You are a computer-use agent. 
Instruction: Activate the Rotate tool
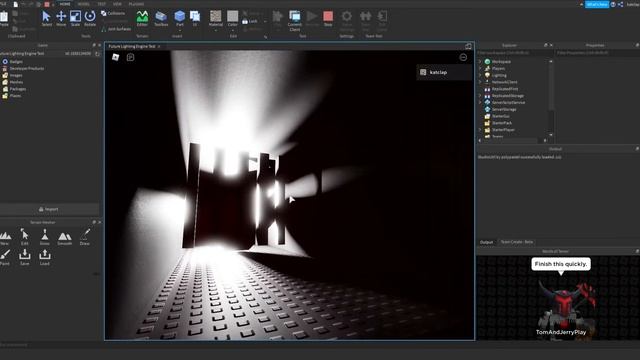[90, 18]
